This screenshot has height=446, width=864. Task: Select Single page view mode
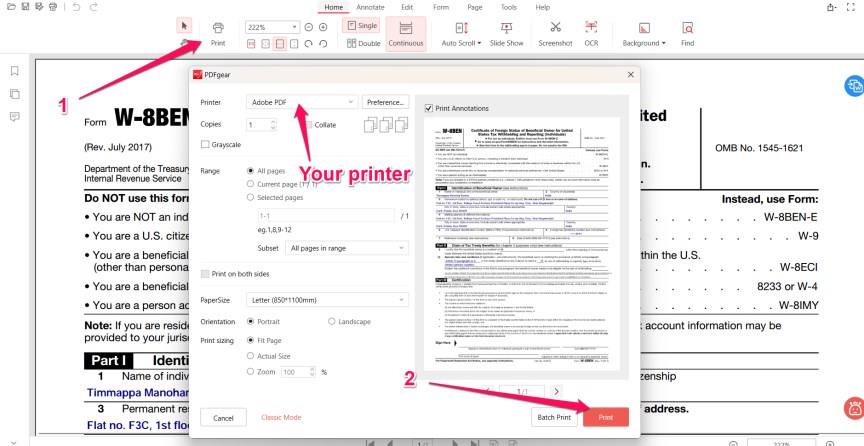tap(361, 25)
